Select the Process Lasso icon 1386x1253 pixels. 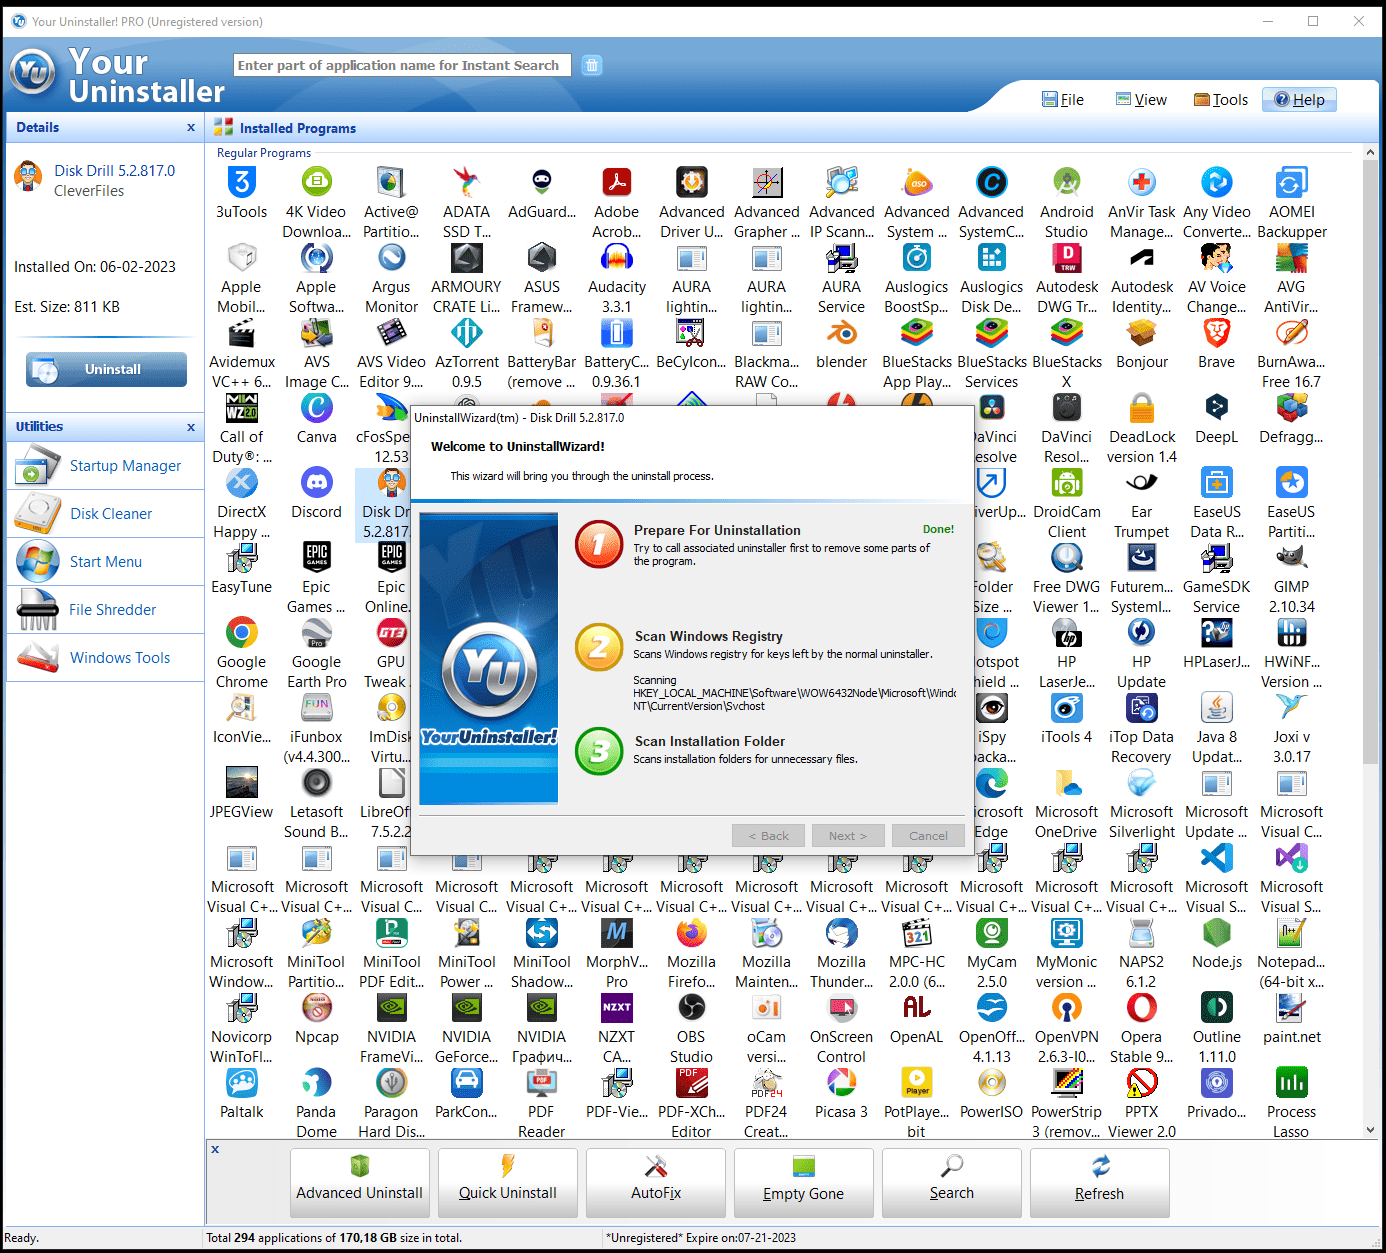point(1292,1083)
